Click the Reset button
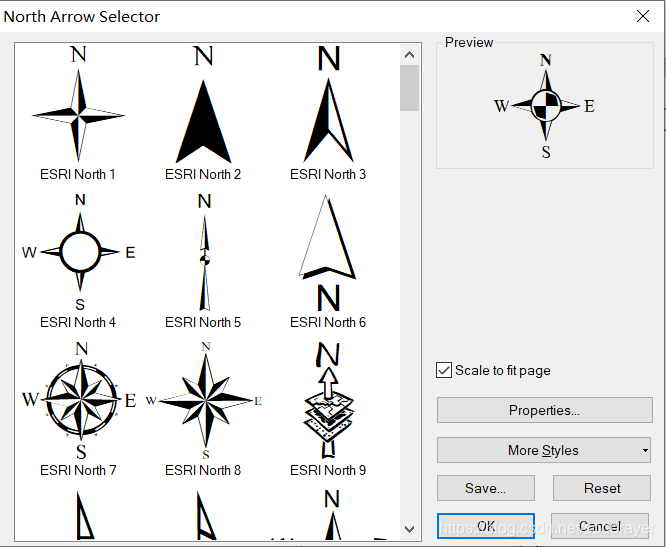This screenshot has height=547, width=666. (602, 488)
